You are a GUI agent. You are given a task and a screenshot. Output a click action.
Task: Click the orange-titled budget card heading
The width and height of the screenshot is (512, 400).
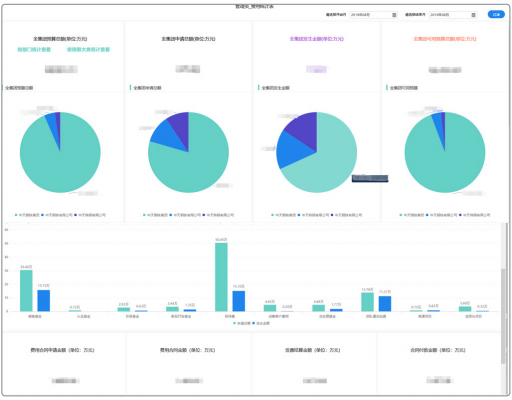445,39
